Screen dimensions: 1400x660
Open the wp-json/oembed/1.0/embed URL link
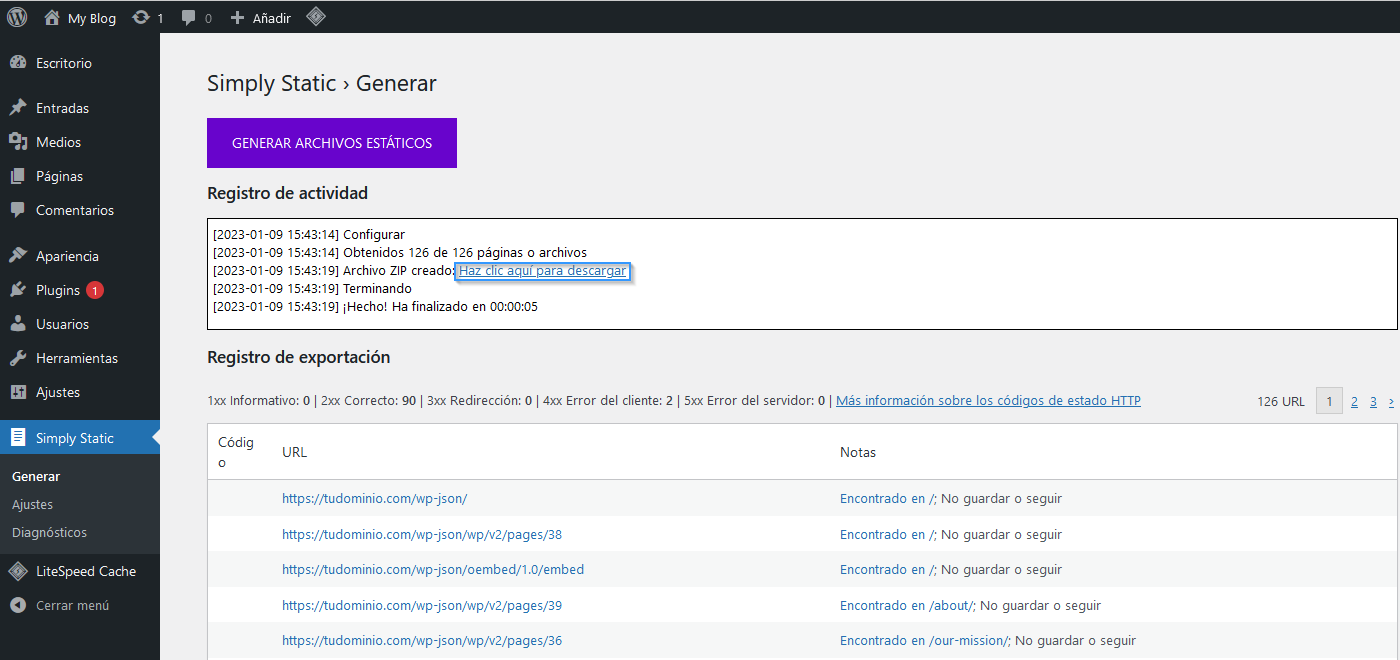[432, 569]
